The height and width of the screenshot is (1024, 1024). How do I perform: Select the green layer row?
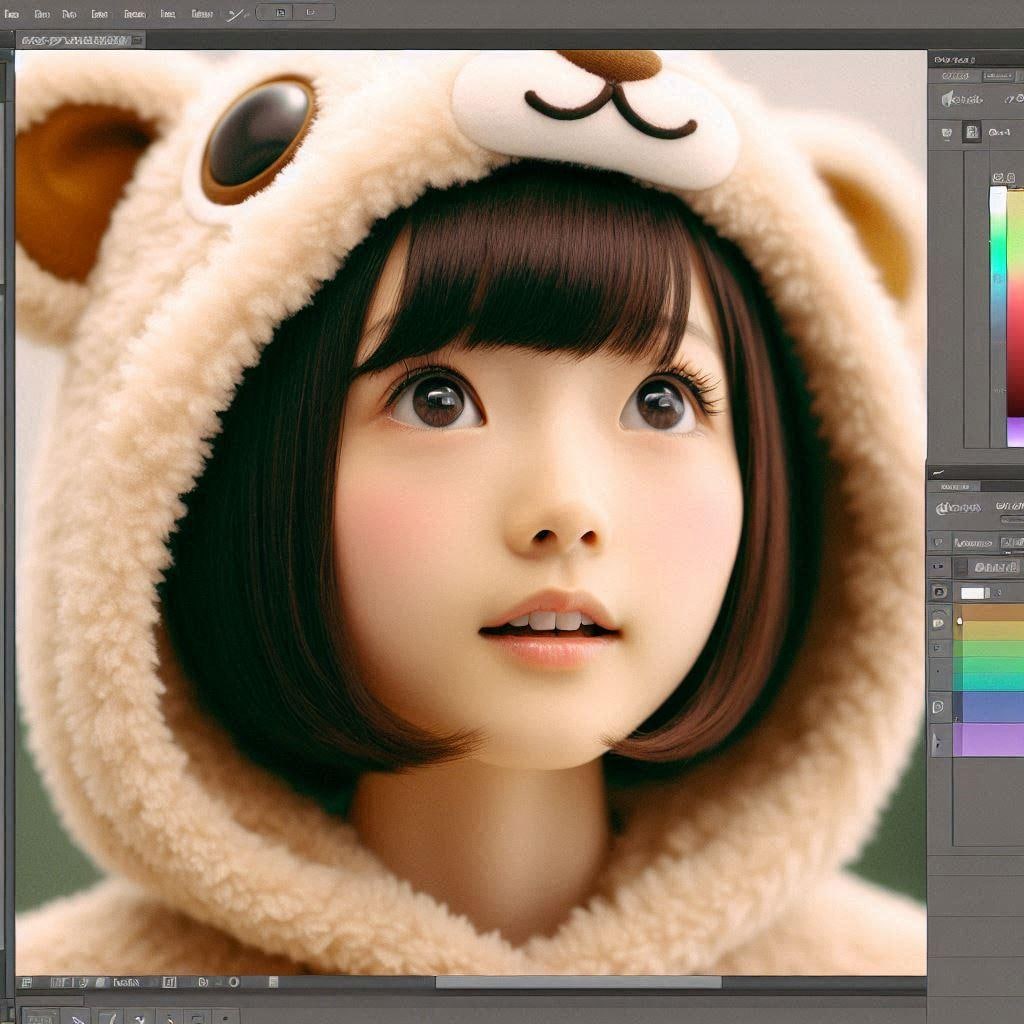989,648
